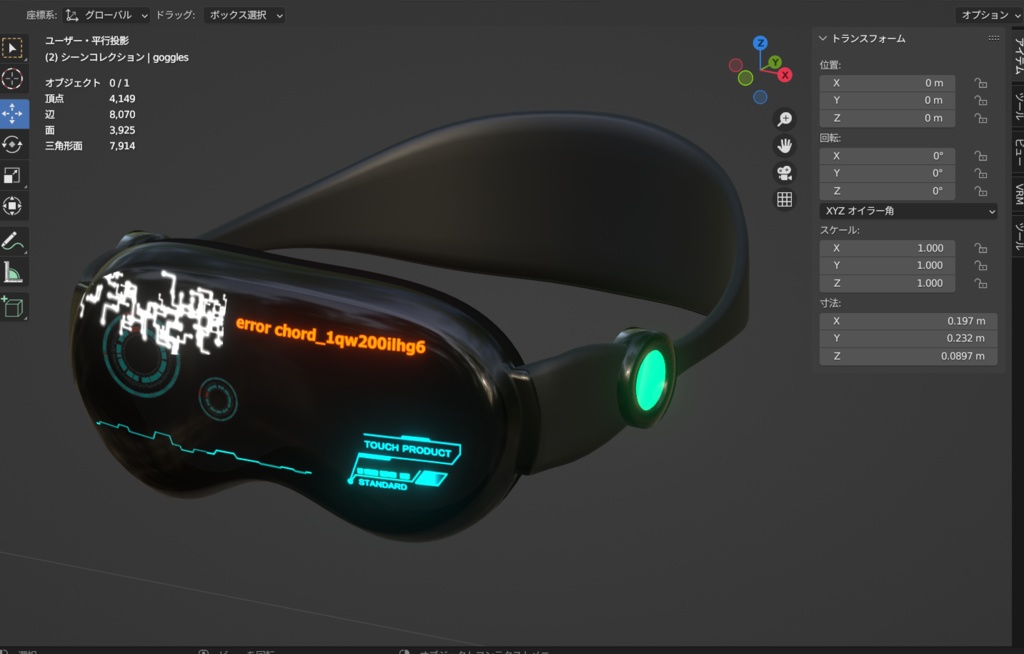The height and width of the screenshot is (654, 1024).
Task: Select the Measure tool
Action: 12,273
